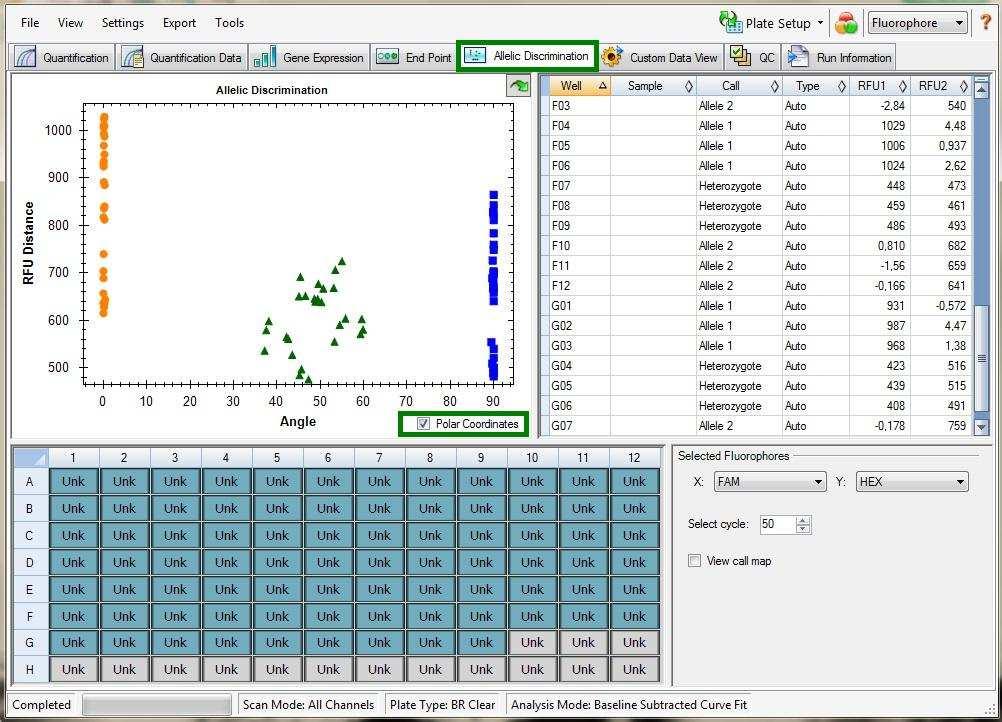Click the Analysis Mode status bar entry

(629, 705)
